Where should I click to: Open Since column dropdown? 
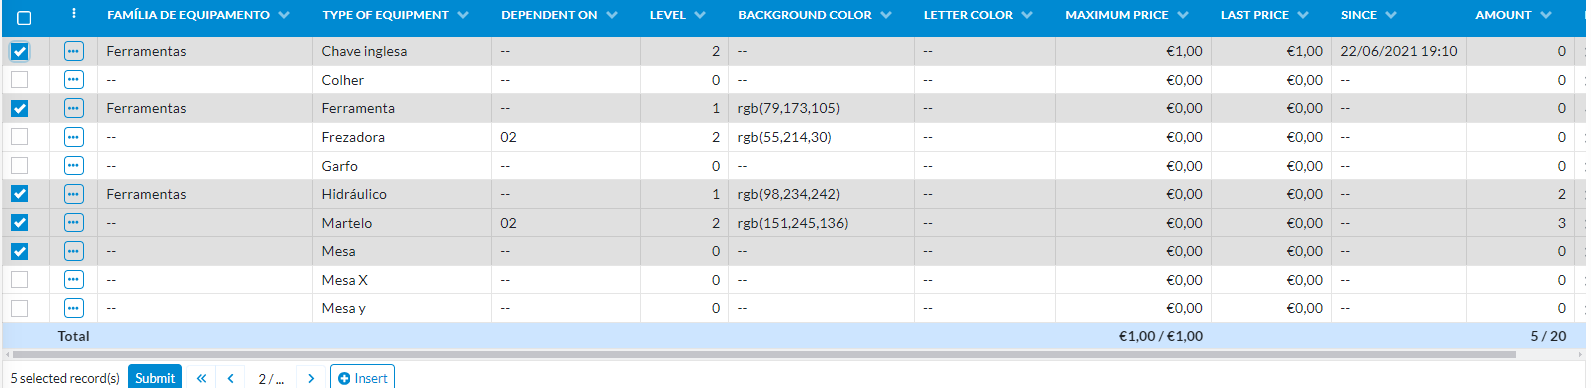(x=1391, y=15)
